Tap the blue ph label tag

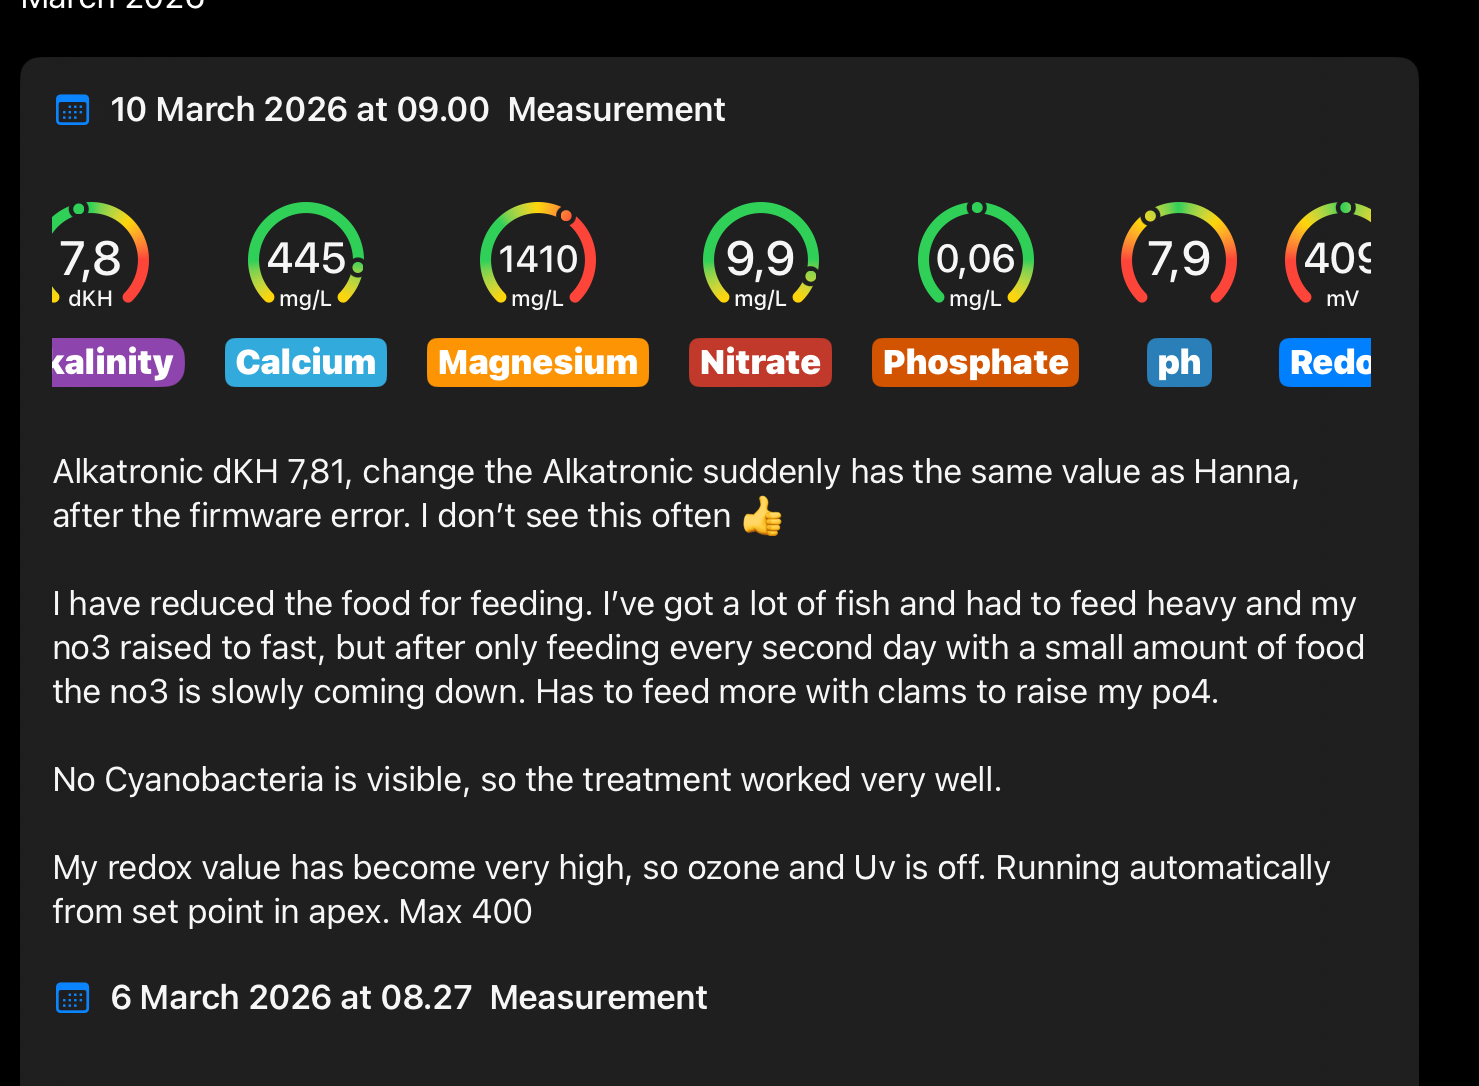click(x=1179, y=362)
